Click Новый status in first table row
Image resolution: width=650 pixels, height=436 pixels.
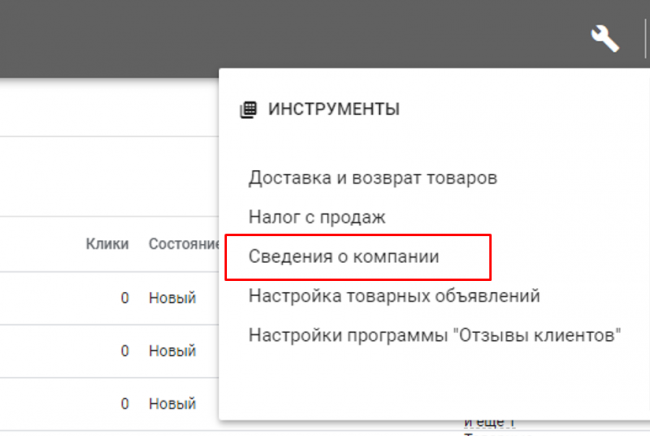[x=172, y=298]
